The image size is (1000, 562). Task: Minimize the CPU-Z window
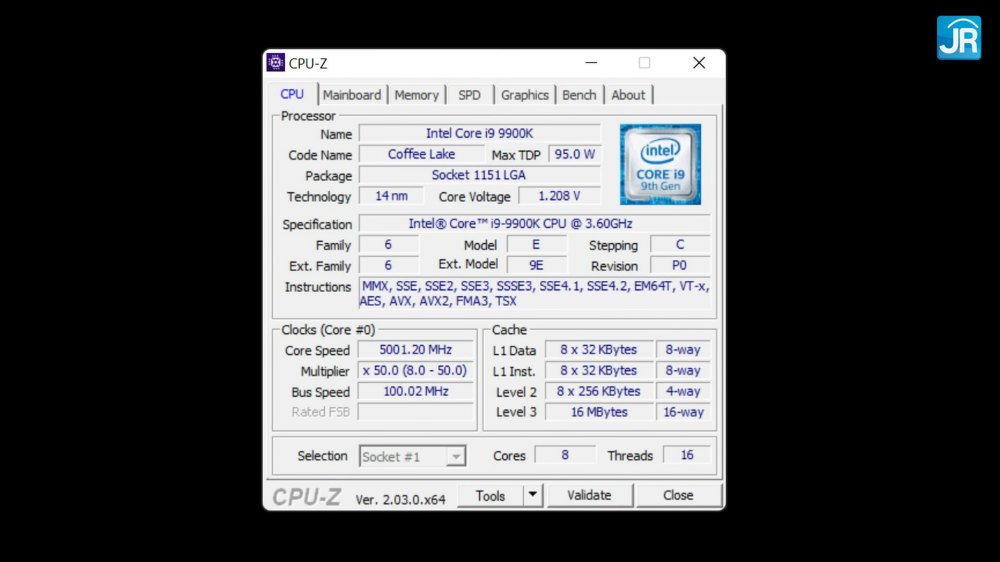[x=591, y=63]
